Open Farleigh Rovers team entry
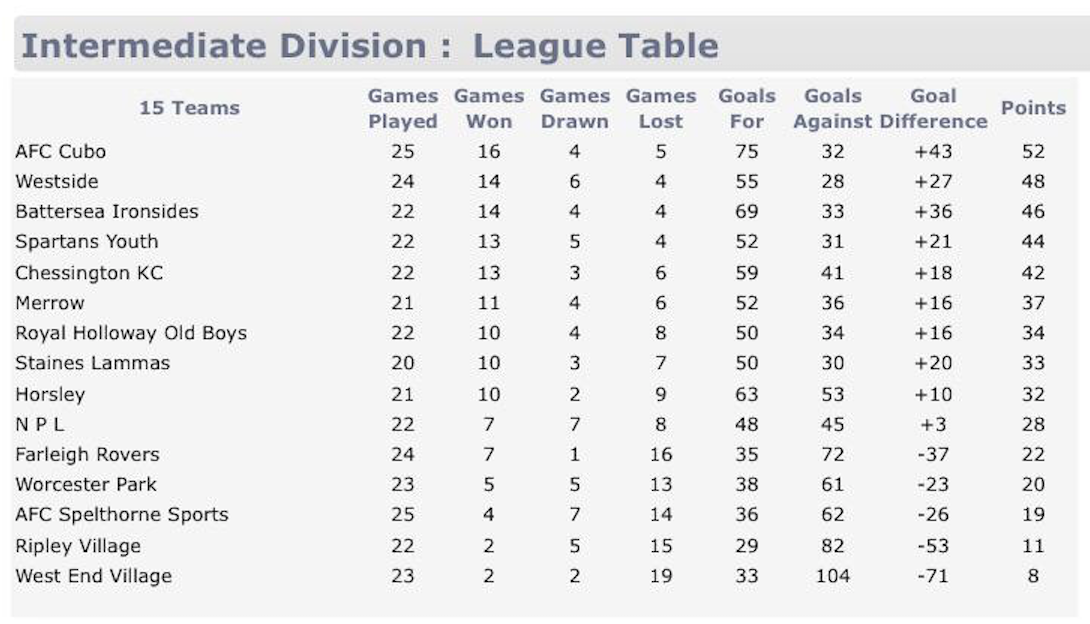1090x624 pixels. click(x=87, y=454)
